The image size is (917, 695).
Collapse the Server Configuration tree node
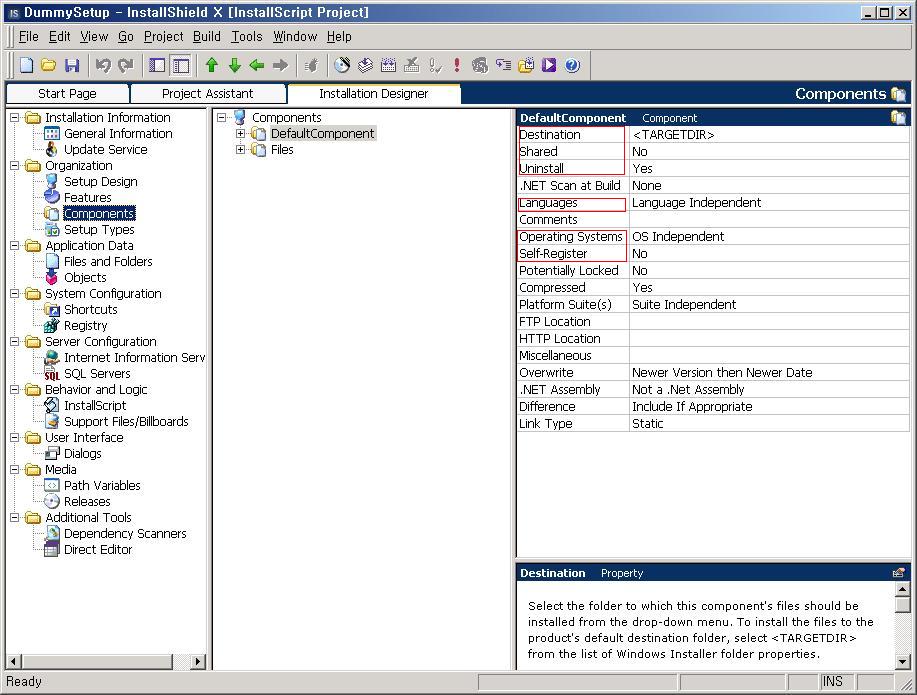(x=15, y=342)
